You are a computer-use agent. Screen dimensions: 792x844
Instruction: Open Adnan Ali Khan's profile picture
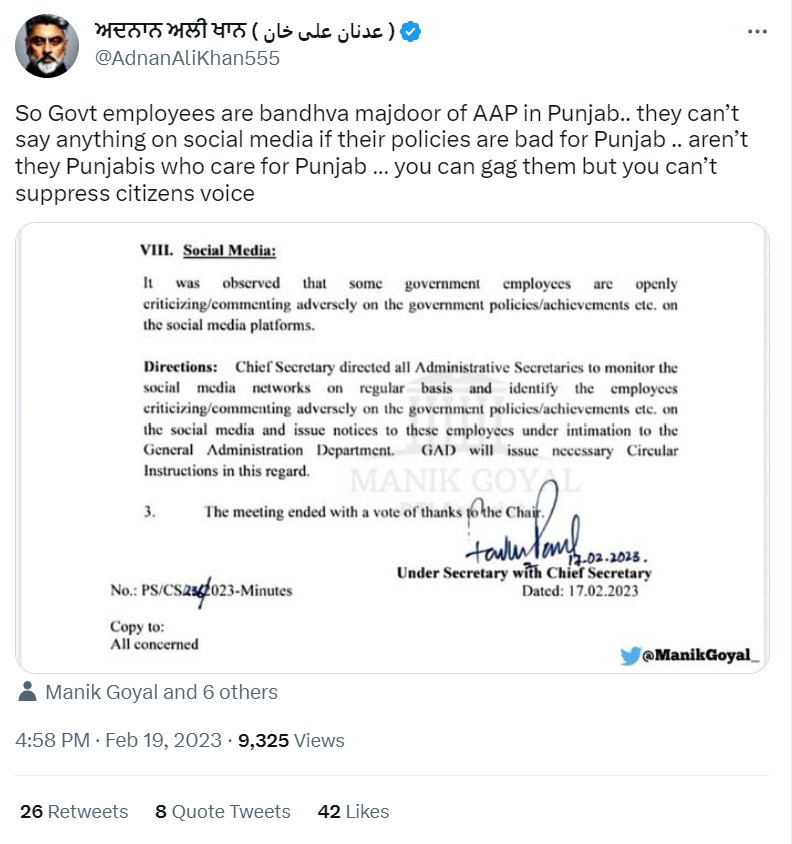click(47, 46)
